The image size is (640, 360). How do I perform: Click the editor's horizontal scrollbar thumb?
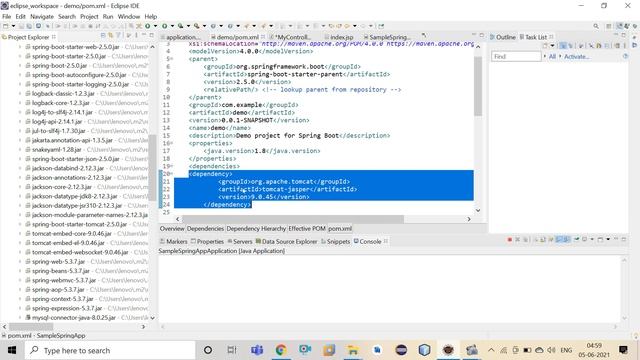293,219
